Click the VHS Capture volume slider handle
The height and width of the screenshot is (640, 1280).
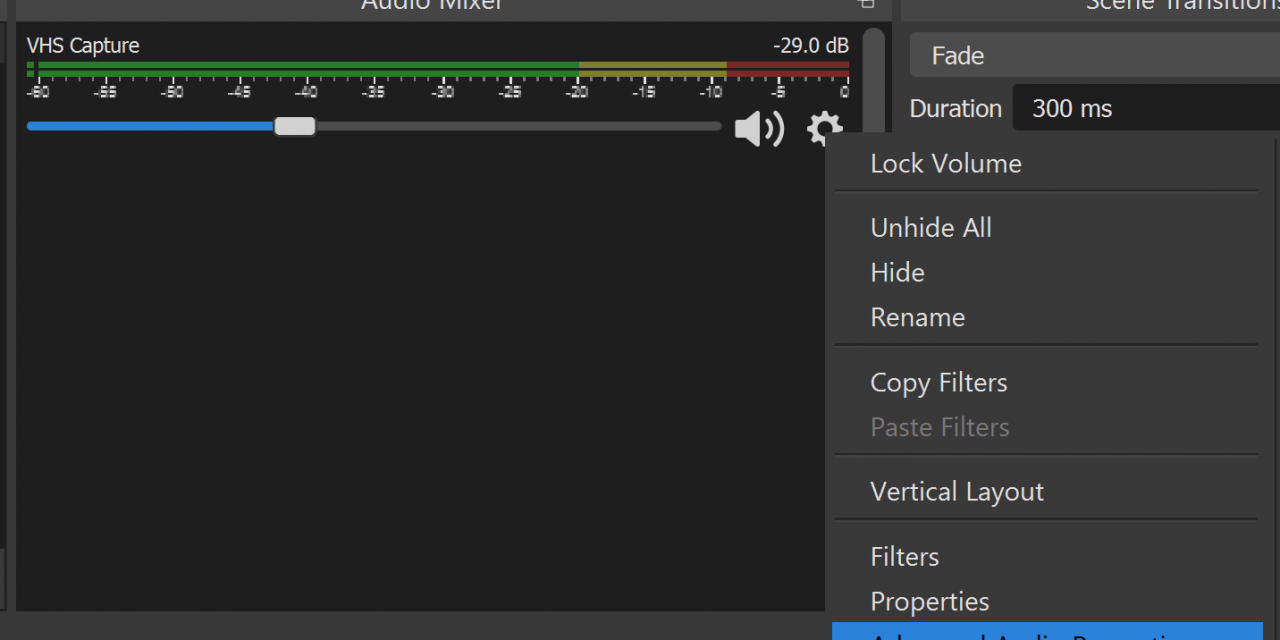[x=295, y=126]
